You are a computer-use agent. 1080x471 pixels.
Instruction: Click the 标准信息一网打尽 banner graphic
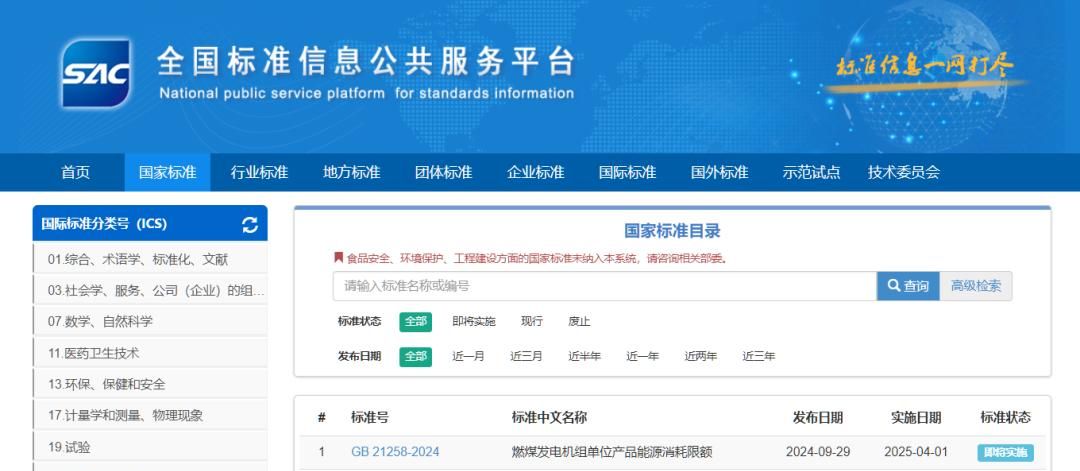point(925,70)
